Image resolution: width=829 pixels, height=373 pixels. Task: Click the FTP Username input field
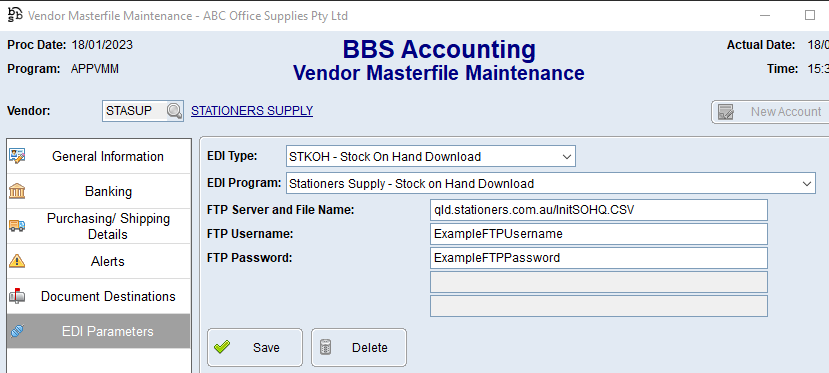[x=598, y=234]
